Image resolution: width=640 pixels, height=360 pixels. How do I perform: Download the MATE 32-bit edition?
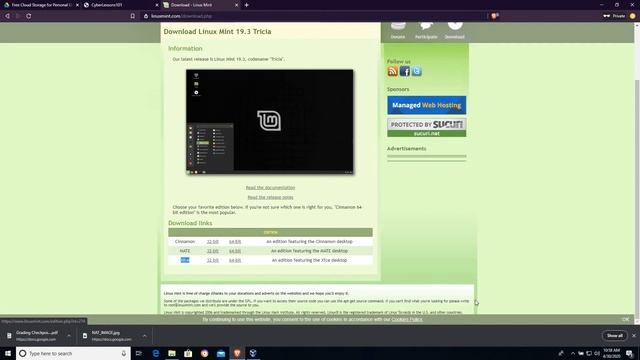coord(213,251)
